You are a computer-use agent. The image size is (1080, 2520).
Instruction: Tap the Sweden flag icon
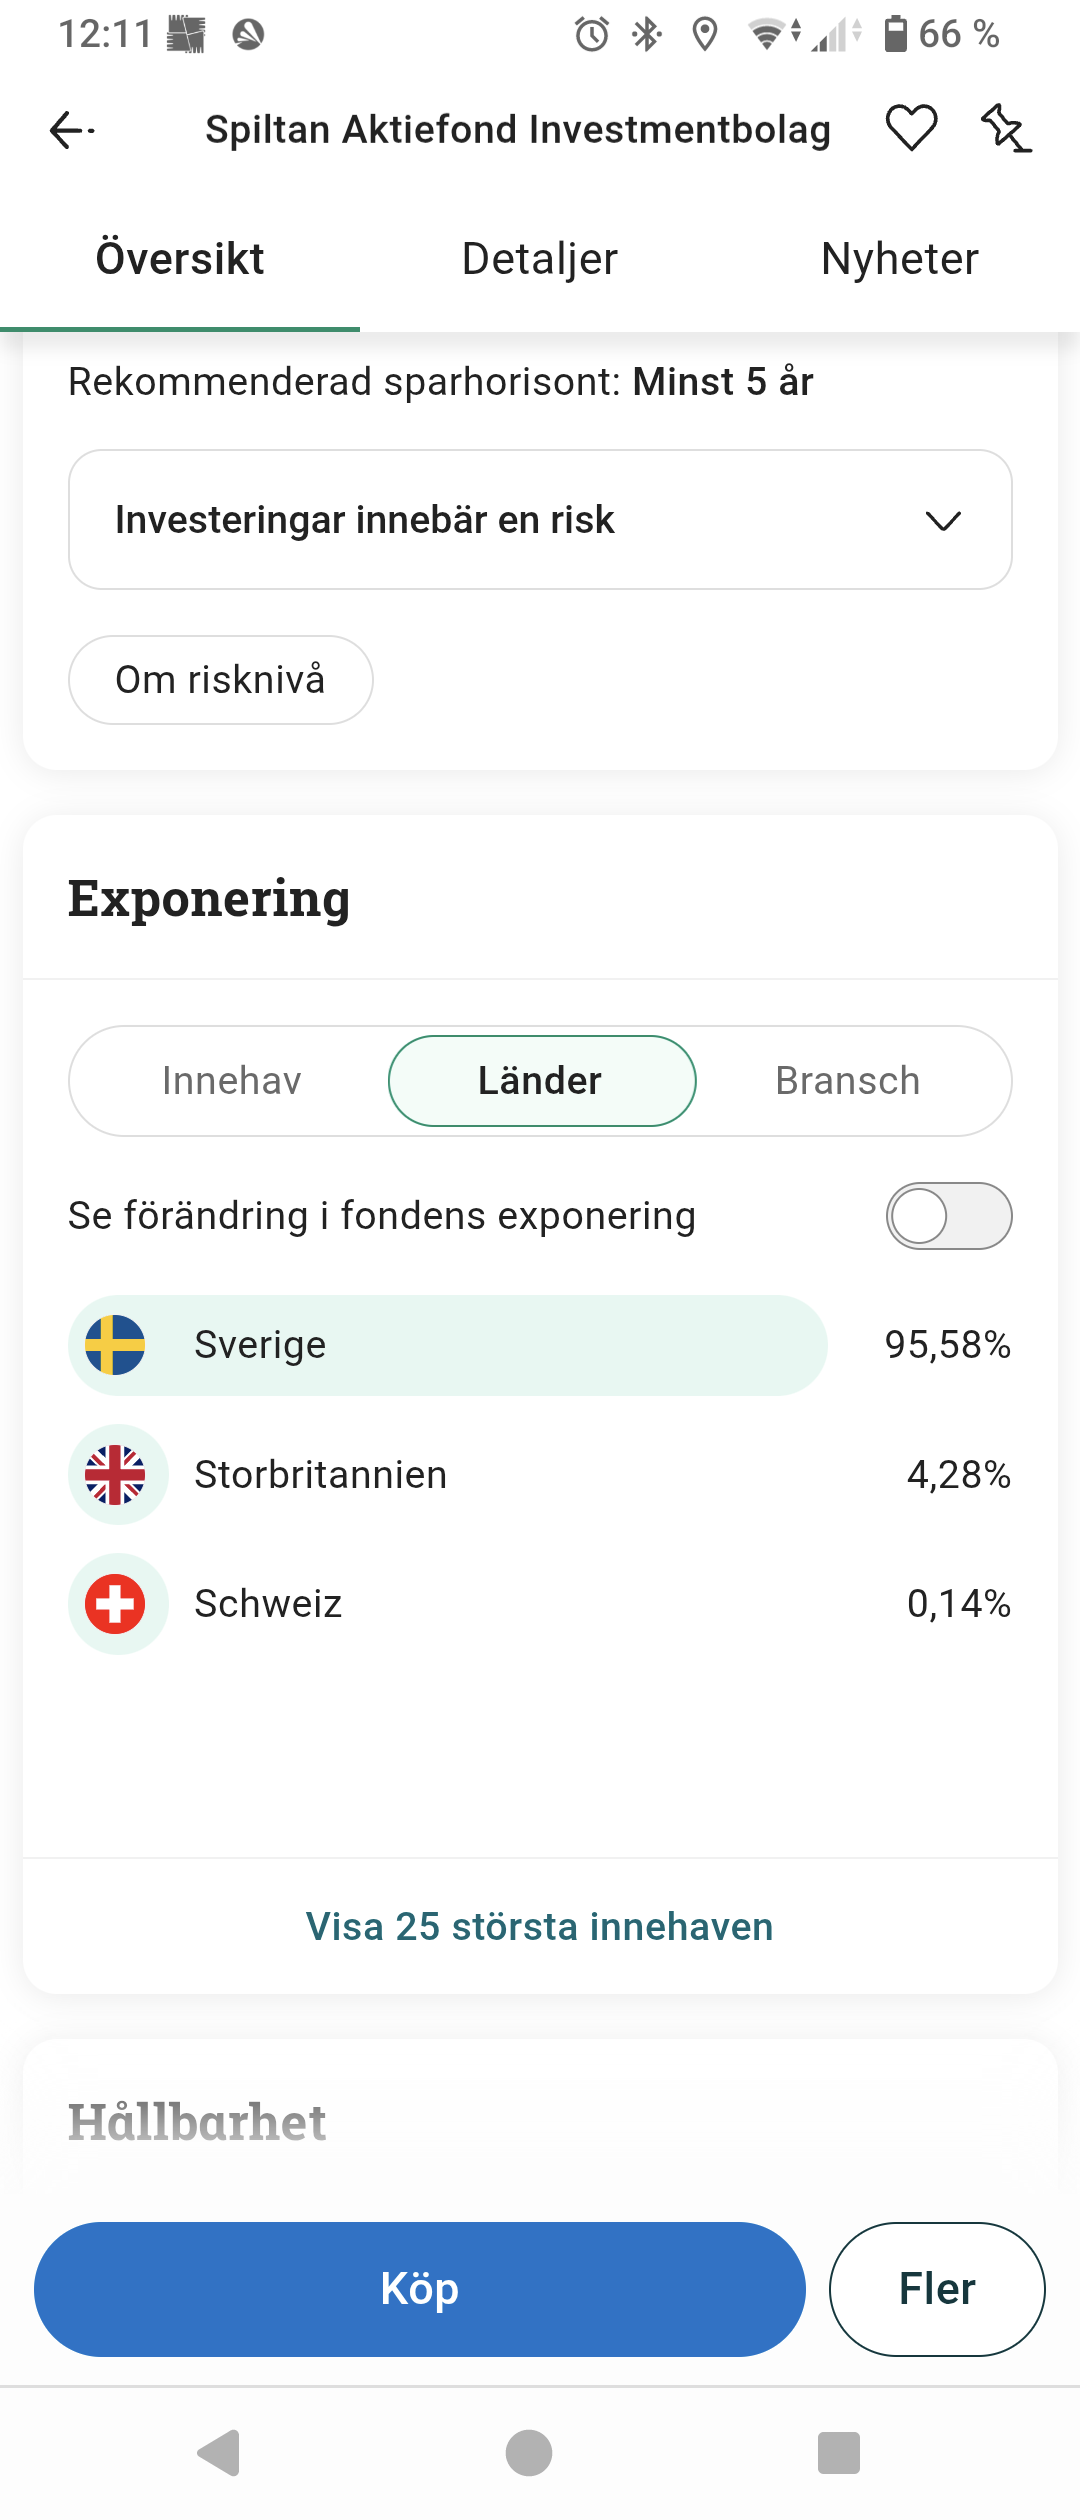(115, 1345)
